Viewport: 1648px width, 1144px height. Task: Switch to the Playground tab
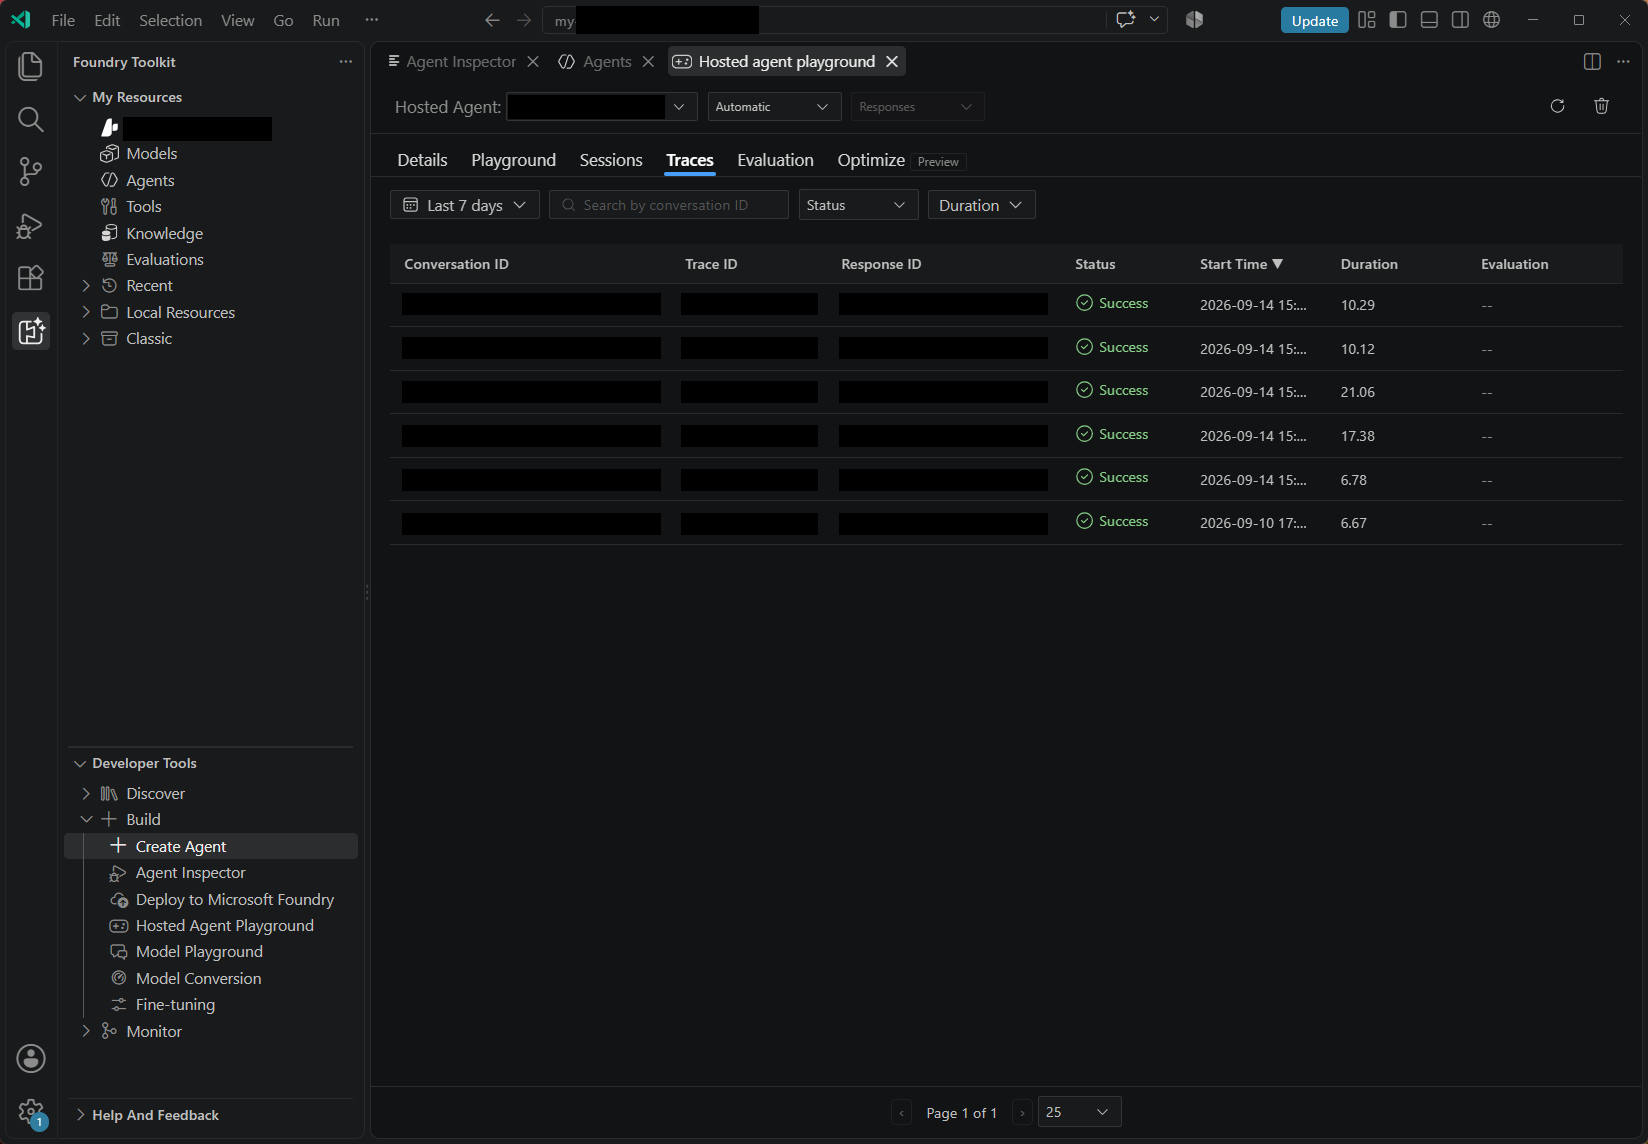tap(513, 160)
